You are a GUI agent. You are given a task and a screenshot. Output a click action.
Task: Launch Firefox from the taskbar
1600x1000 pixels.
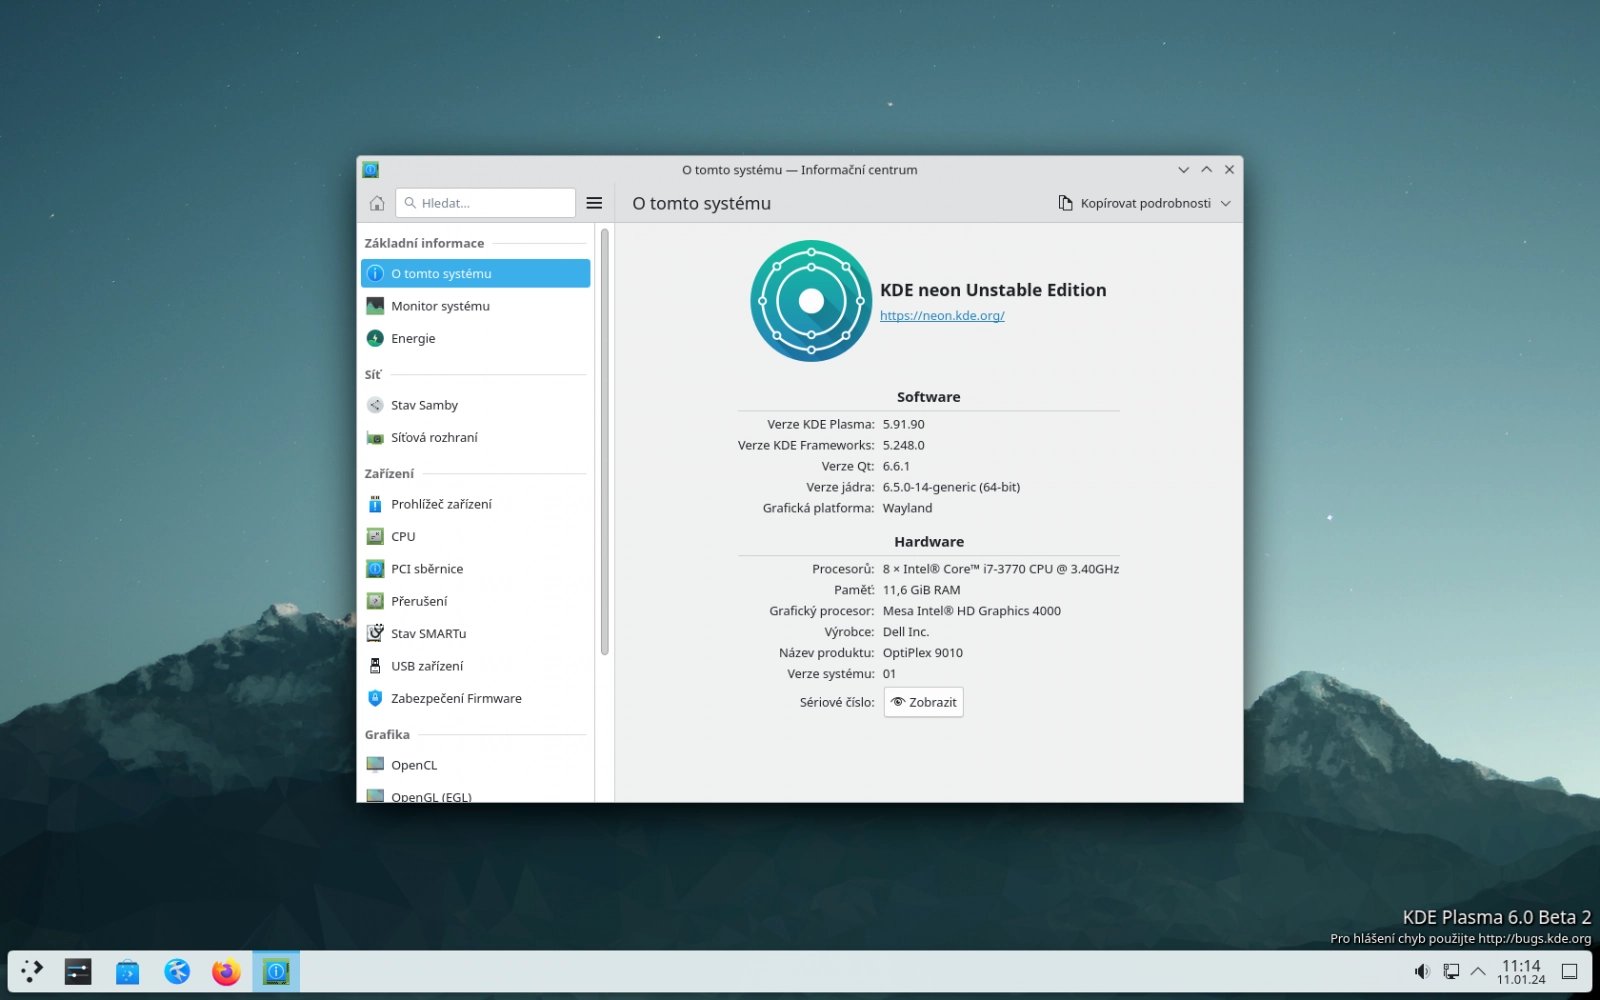(227, 971)
